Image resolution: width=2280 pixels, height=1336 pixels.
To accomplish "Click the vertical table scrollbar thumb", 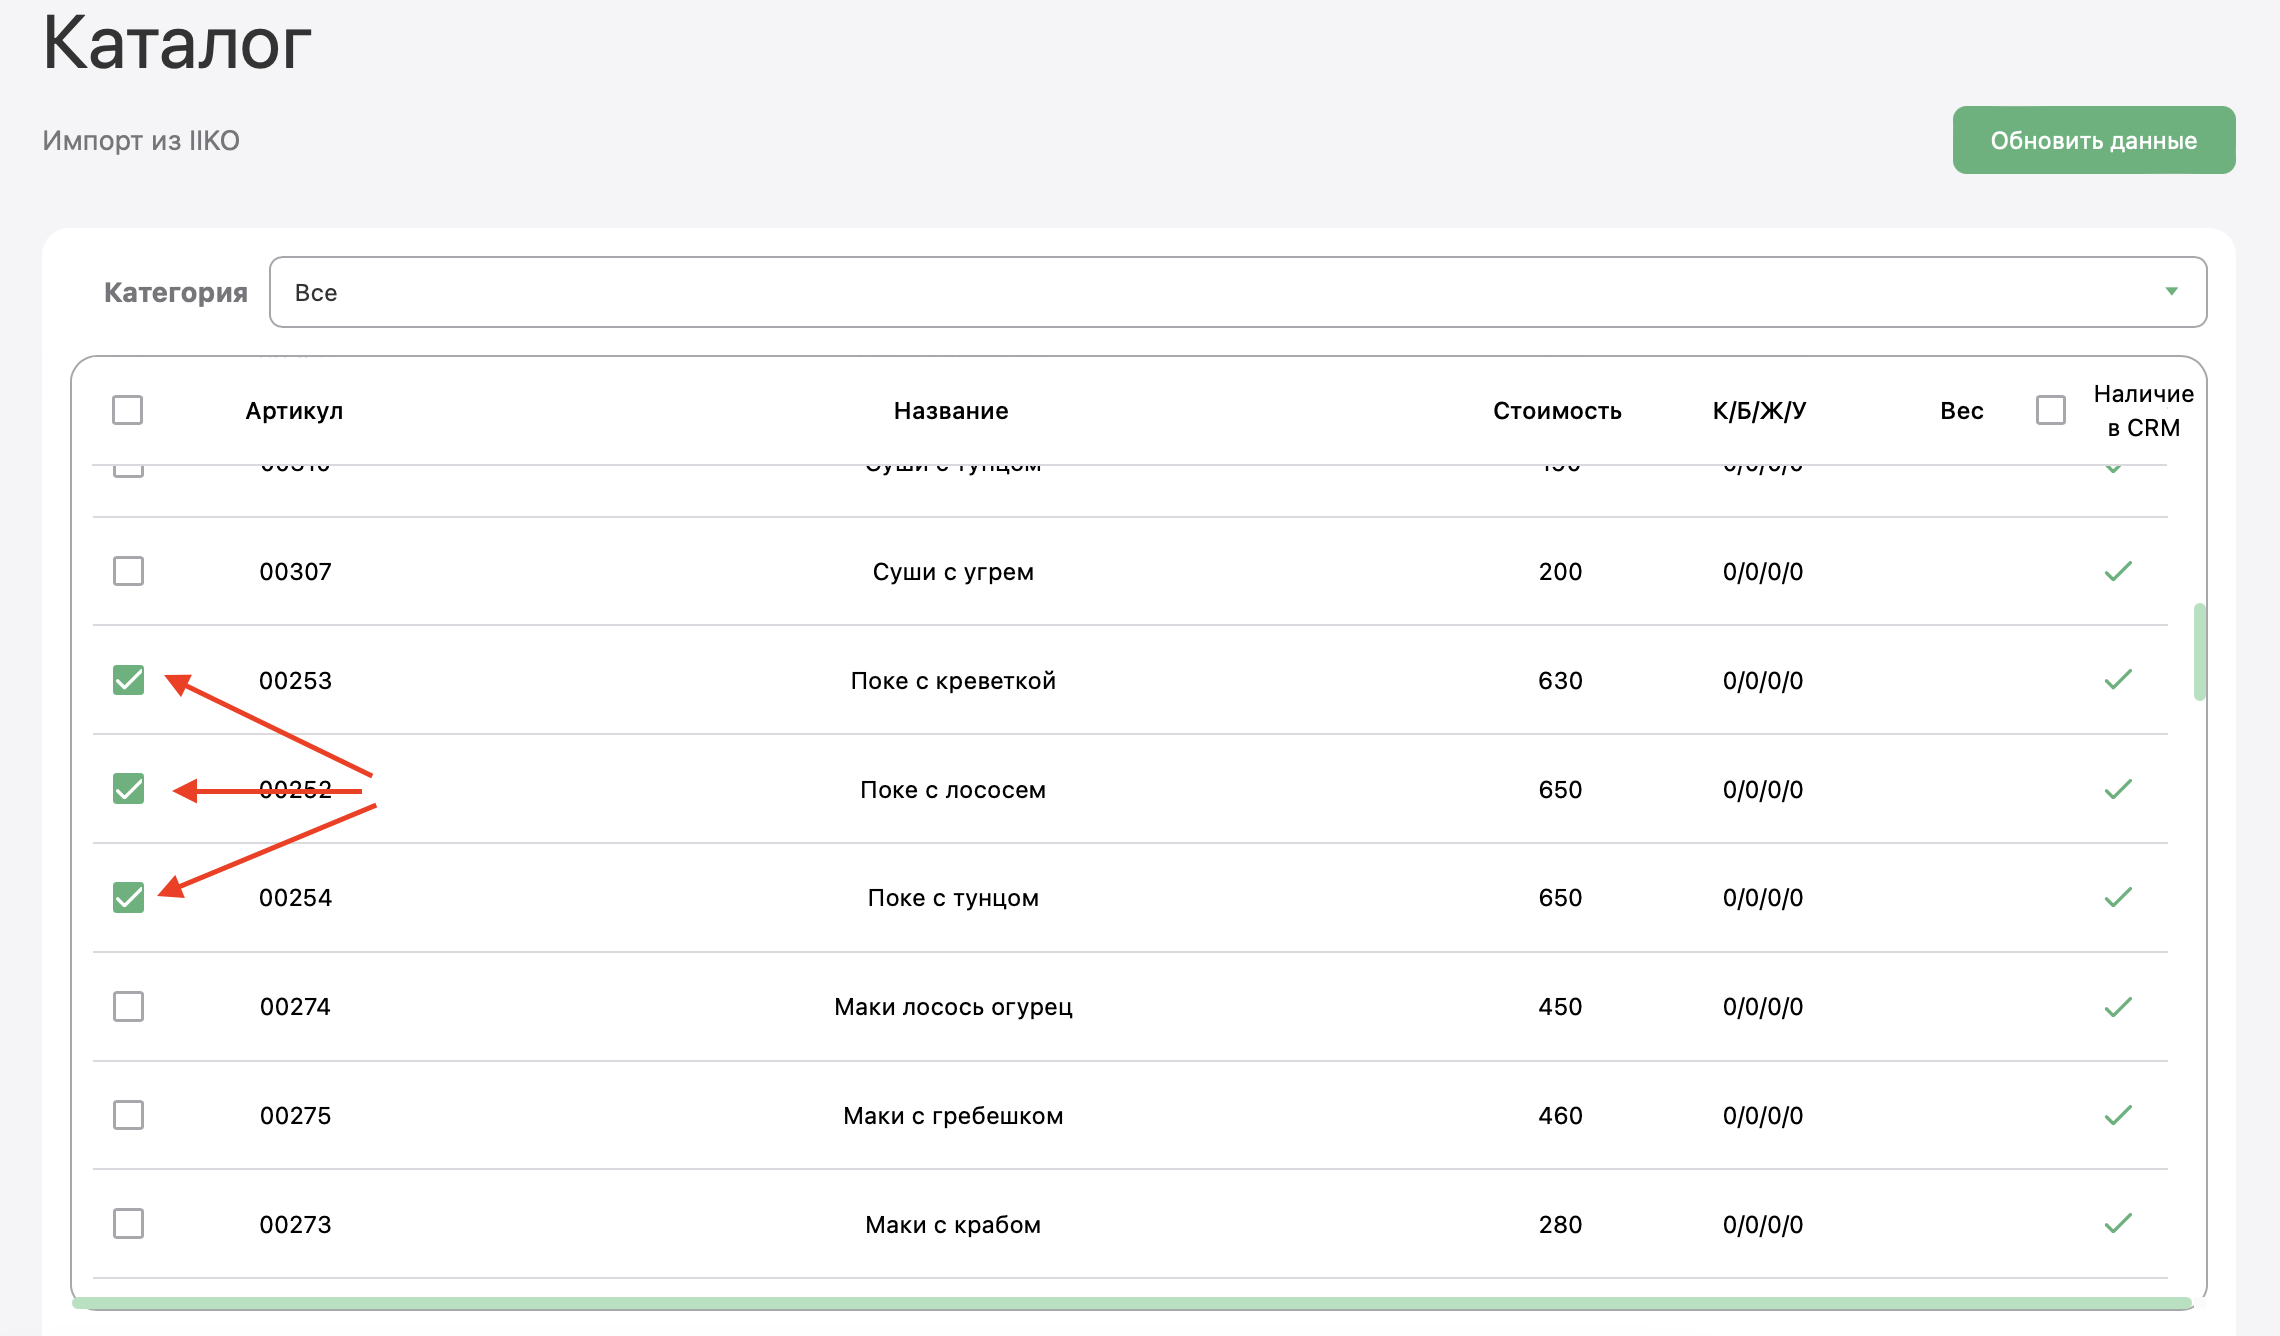I will [x=2199, y=651].
